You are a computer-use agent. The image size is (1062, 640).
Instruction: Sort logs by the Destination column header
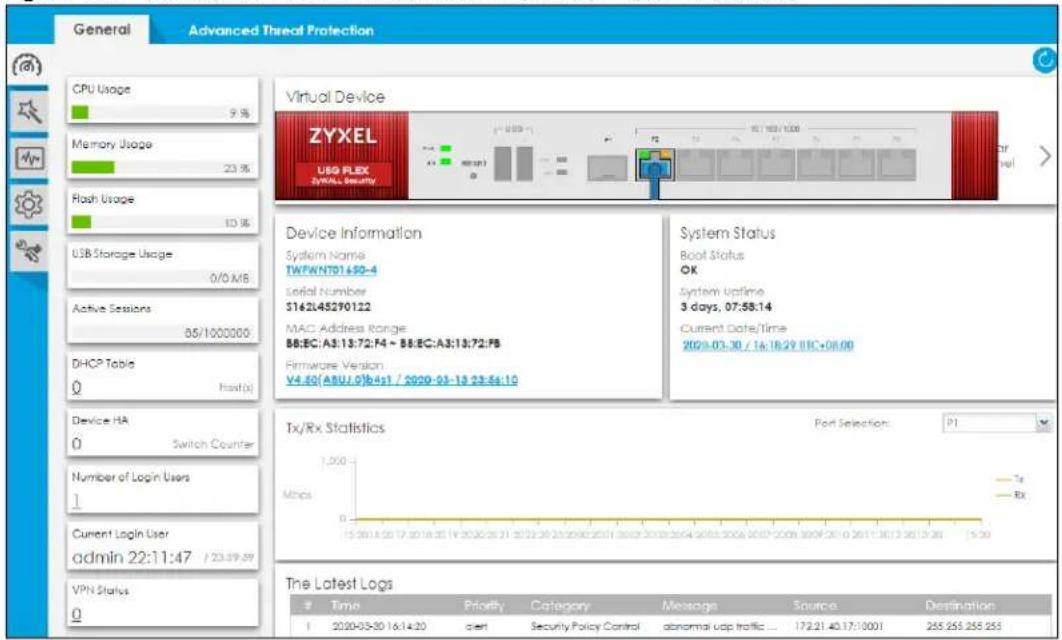960,605
